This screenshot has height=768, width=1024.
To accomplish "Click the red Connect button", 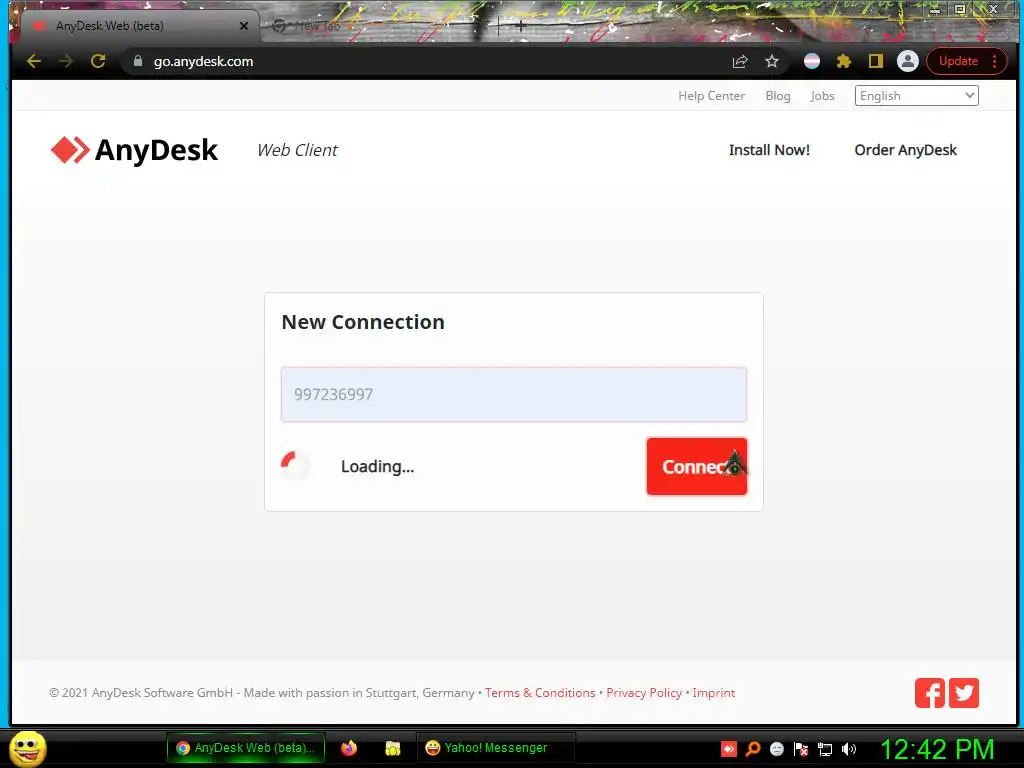I will pyautogui.click(x=697, y=466).
